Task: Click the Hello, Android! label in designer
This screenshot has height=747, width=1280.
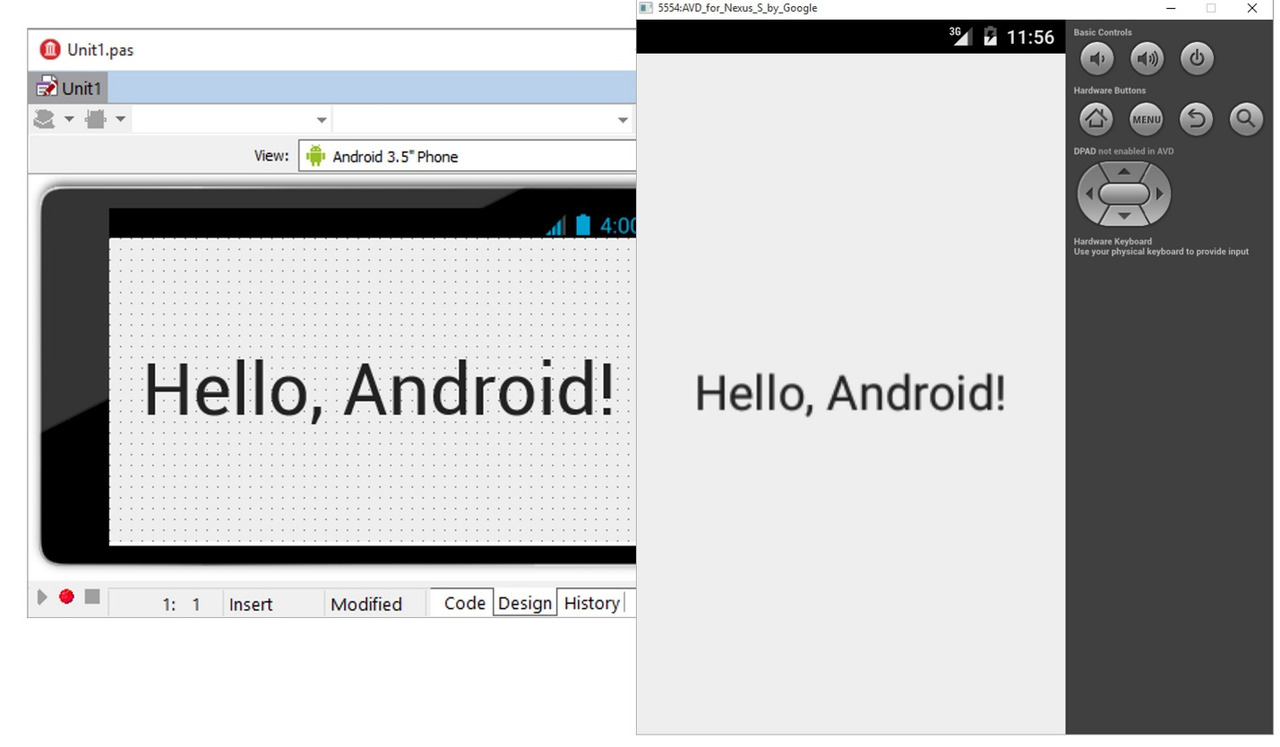Action: click(379, 390)
